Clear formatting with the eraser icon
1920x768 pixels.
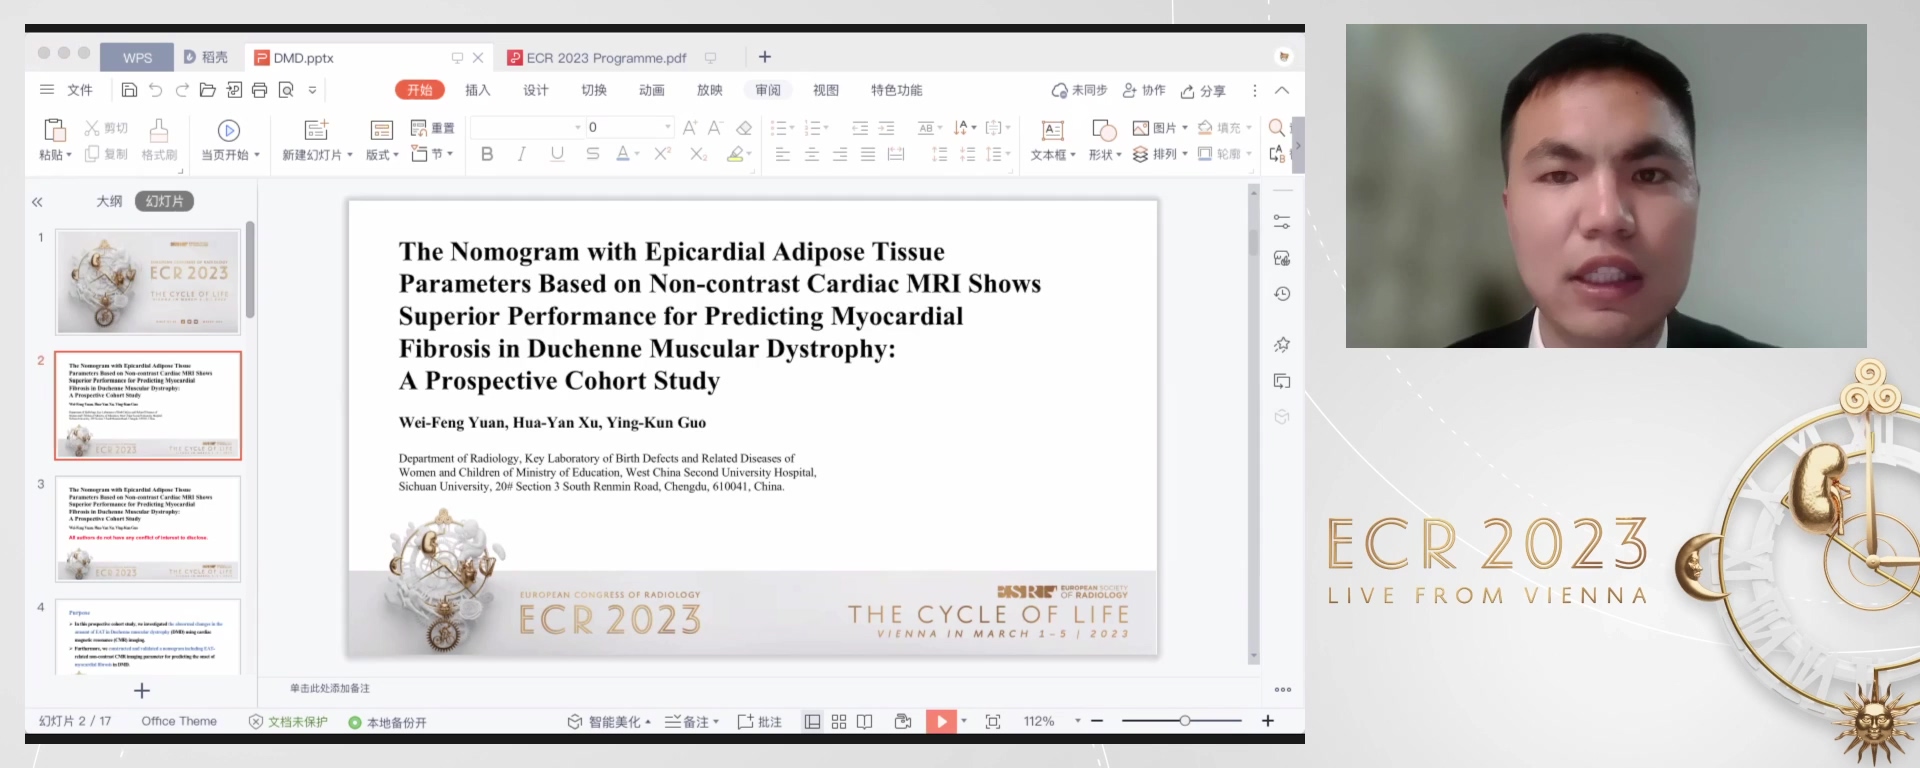[x=744, y=128]
